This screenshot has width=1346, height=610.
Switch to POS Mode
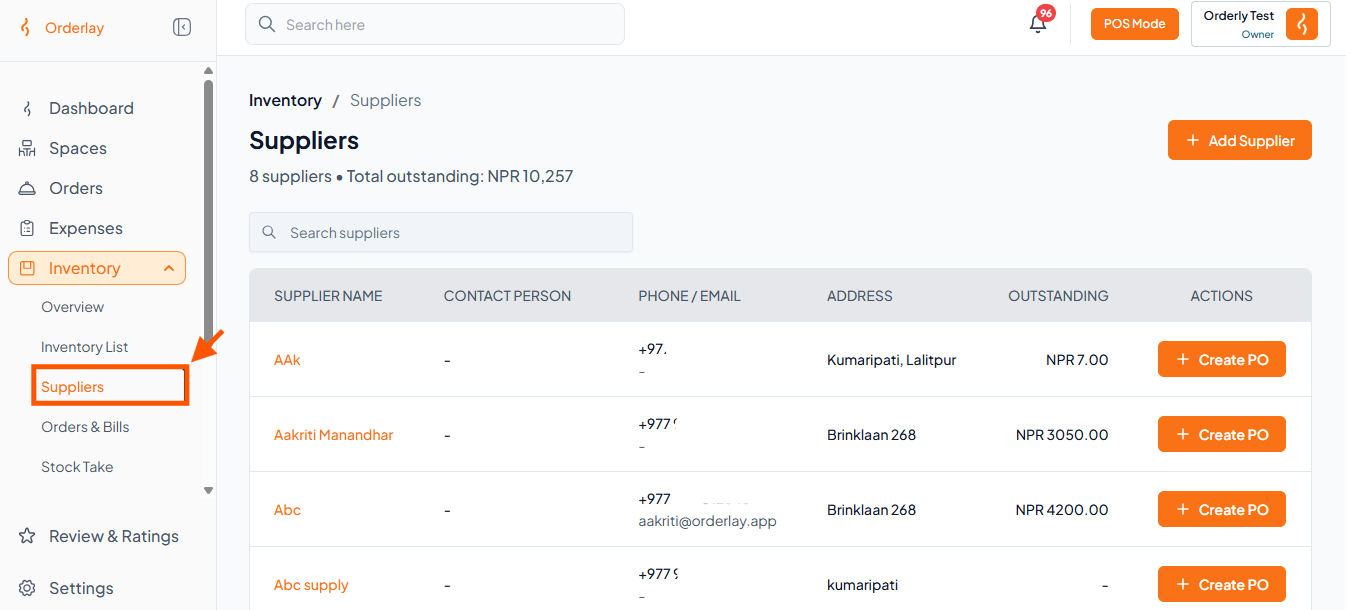[x=1134, y=24]
